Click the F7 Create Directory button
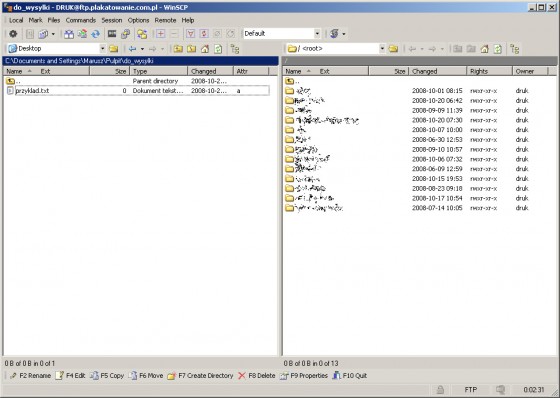Image resolution: width=560 pixels, height=398 pixels. 200,375
